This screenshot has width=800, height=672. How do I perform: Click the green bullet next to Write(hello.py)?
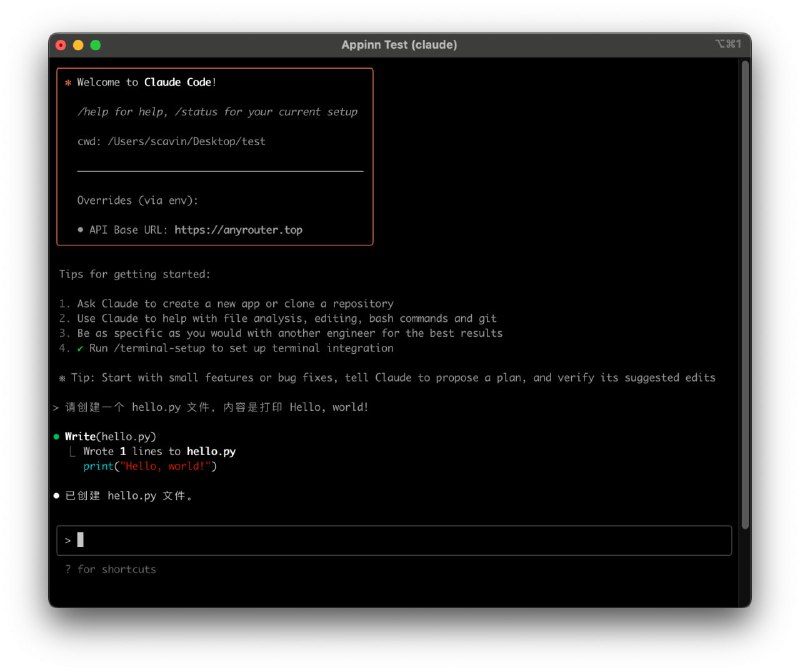(57, 437)
